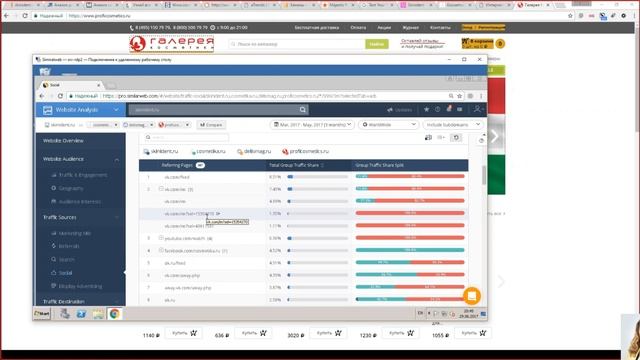This screenshot has height=360, width=640.
Task: Reload the outer browser page
Action: (25, 16)
